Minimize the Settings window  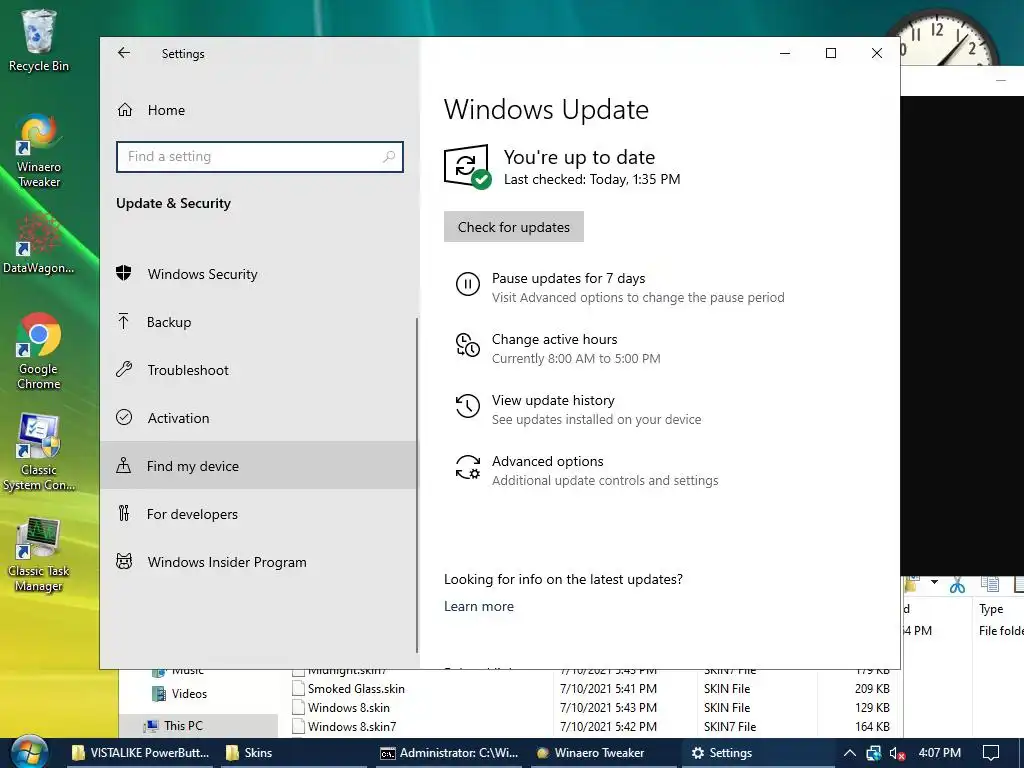coord(785,53)
